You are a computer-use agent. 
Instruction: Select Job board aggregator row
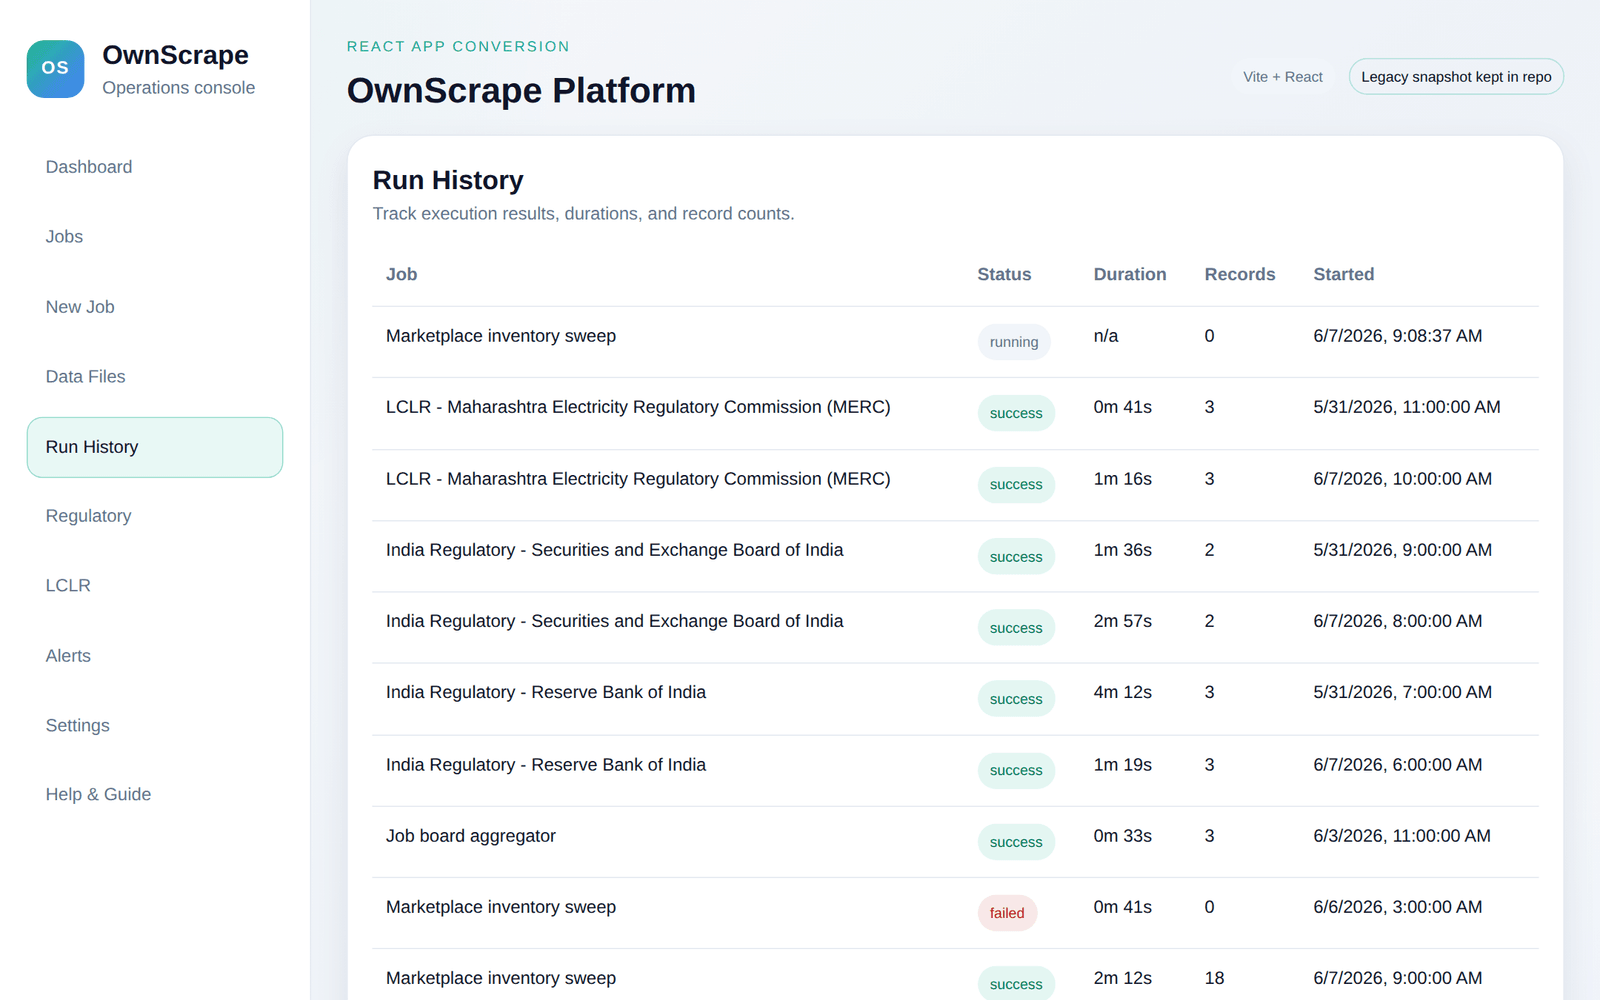pos(955,842)
